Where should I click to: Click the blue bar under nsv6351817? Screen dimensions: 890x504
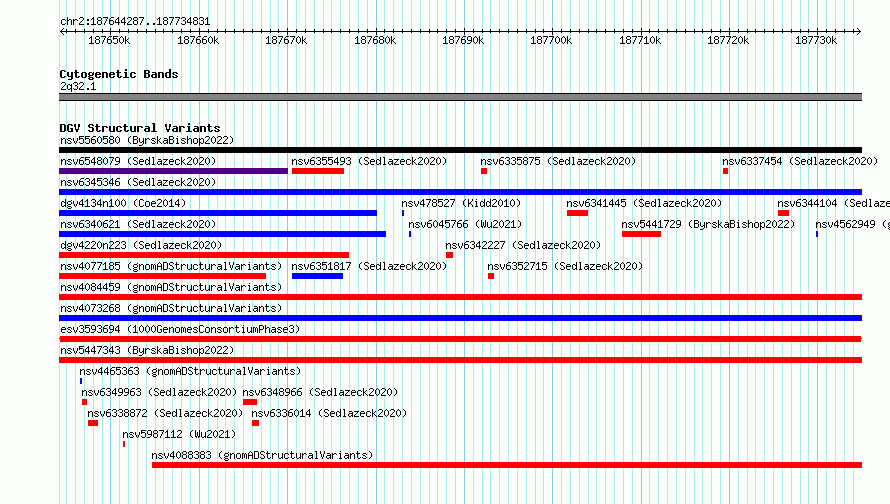317,276
